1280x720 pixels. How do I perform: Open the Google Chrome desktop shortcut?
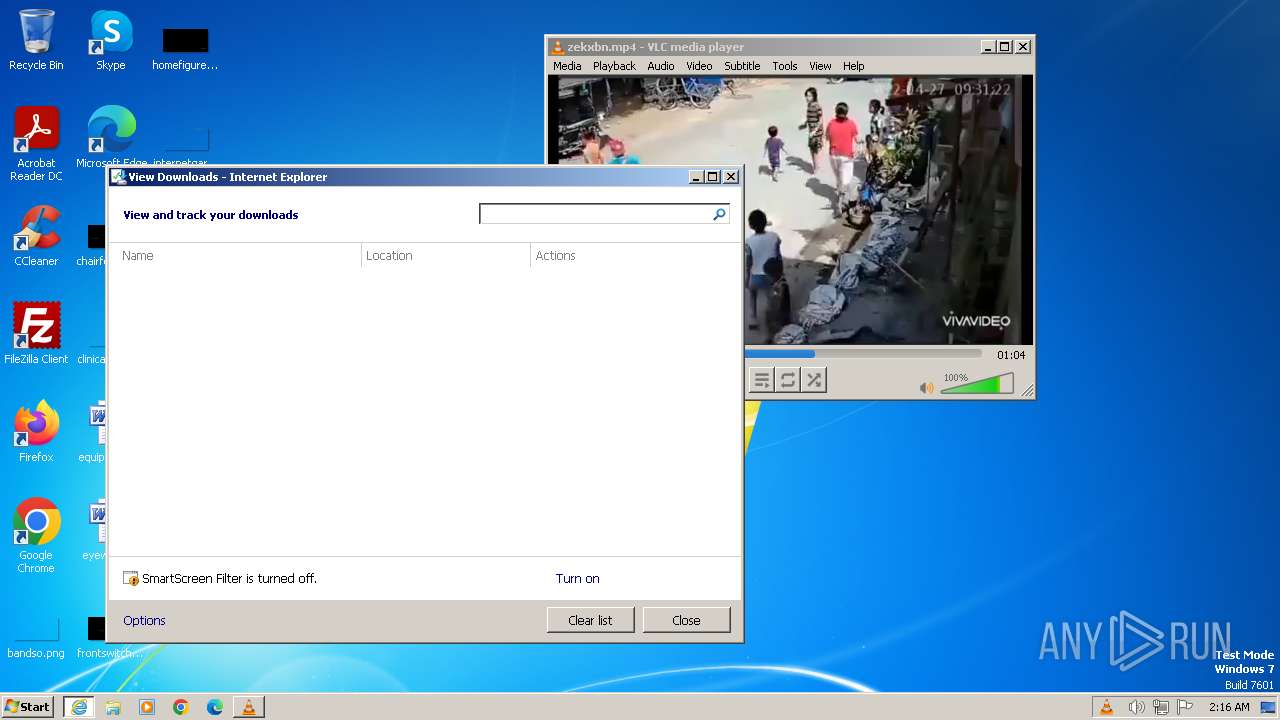[x=36, y=535]
